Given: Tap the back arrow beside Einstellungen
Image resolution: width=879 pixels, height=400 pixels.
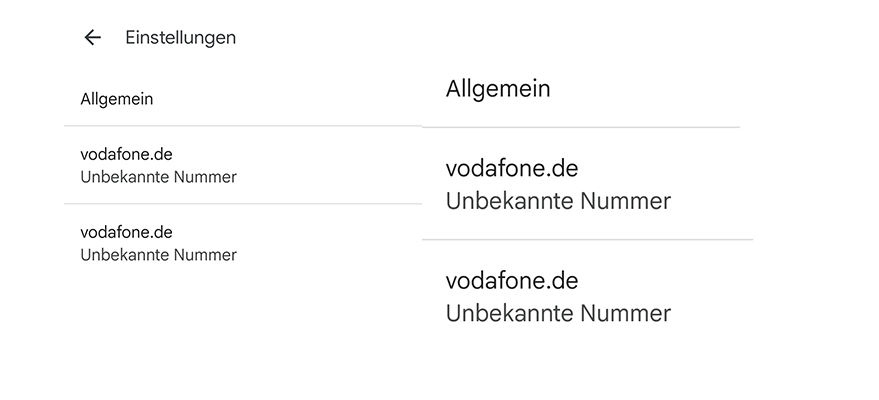Looking at the screenshot, I should tap(93, 38).
